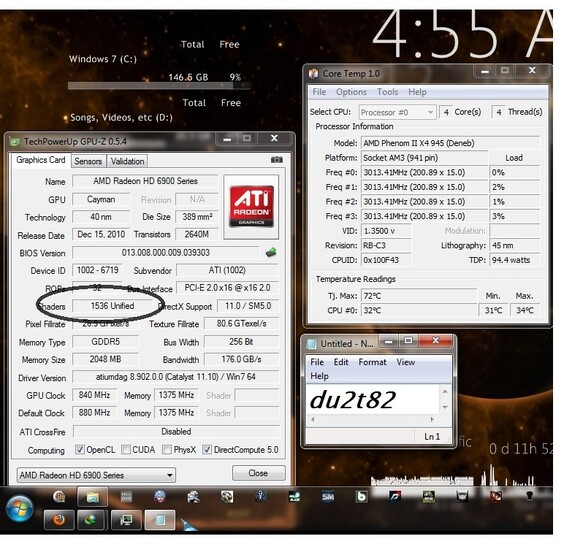Viewport: 564px width, 547px height.
Task: Click the '1.3500 v' VID value
Action: [x=386, y=231]
